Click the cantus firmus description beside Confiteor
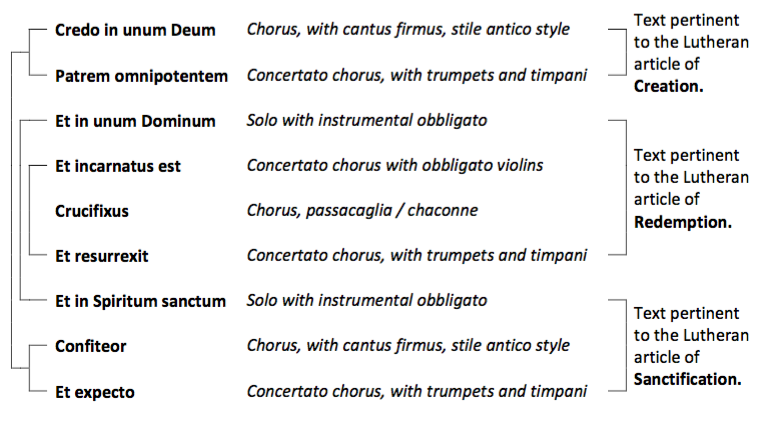Viewport: 758px width, 421px height. [x=408, y=346]
